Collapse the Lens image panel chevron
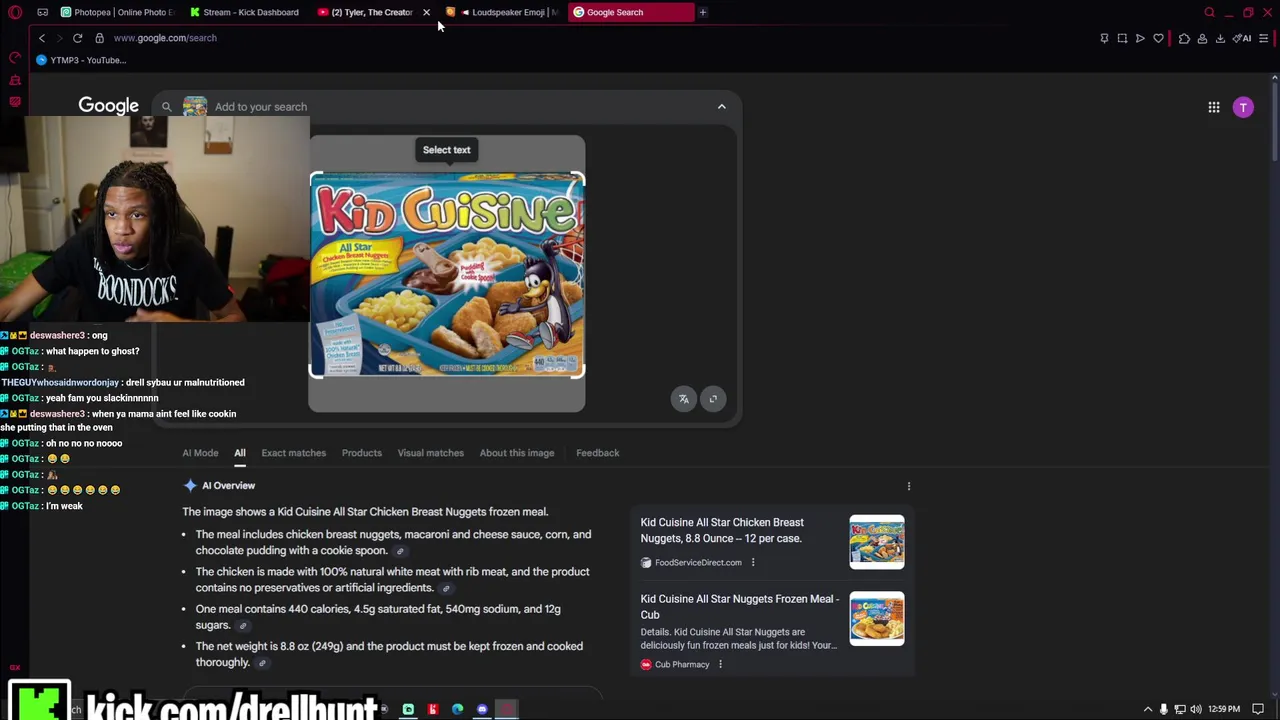 pyautogui.click(x=722, y=106)
